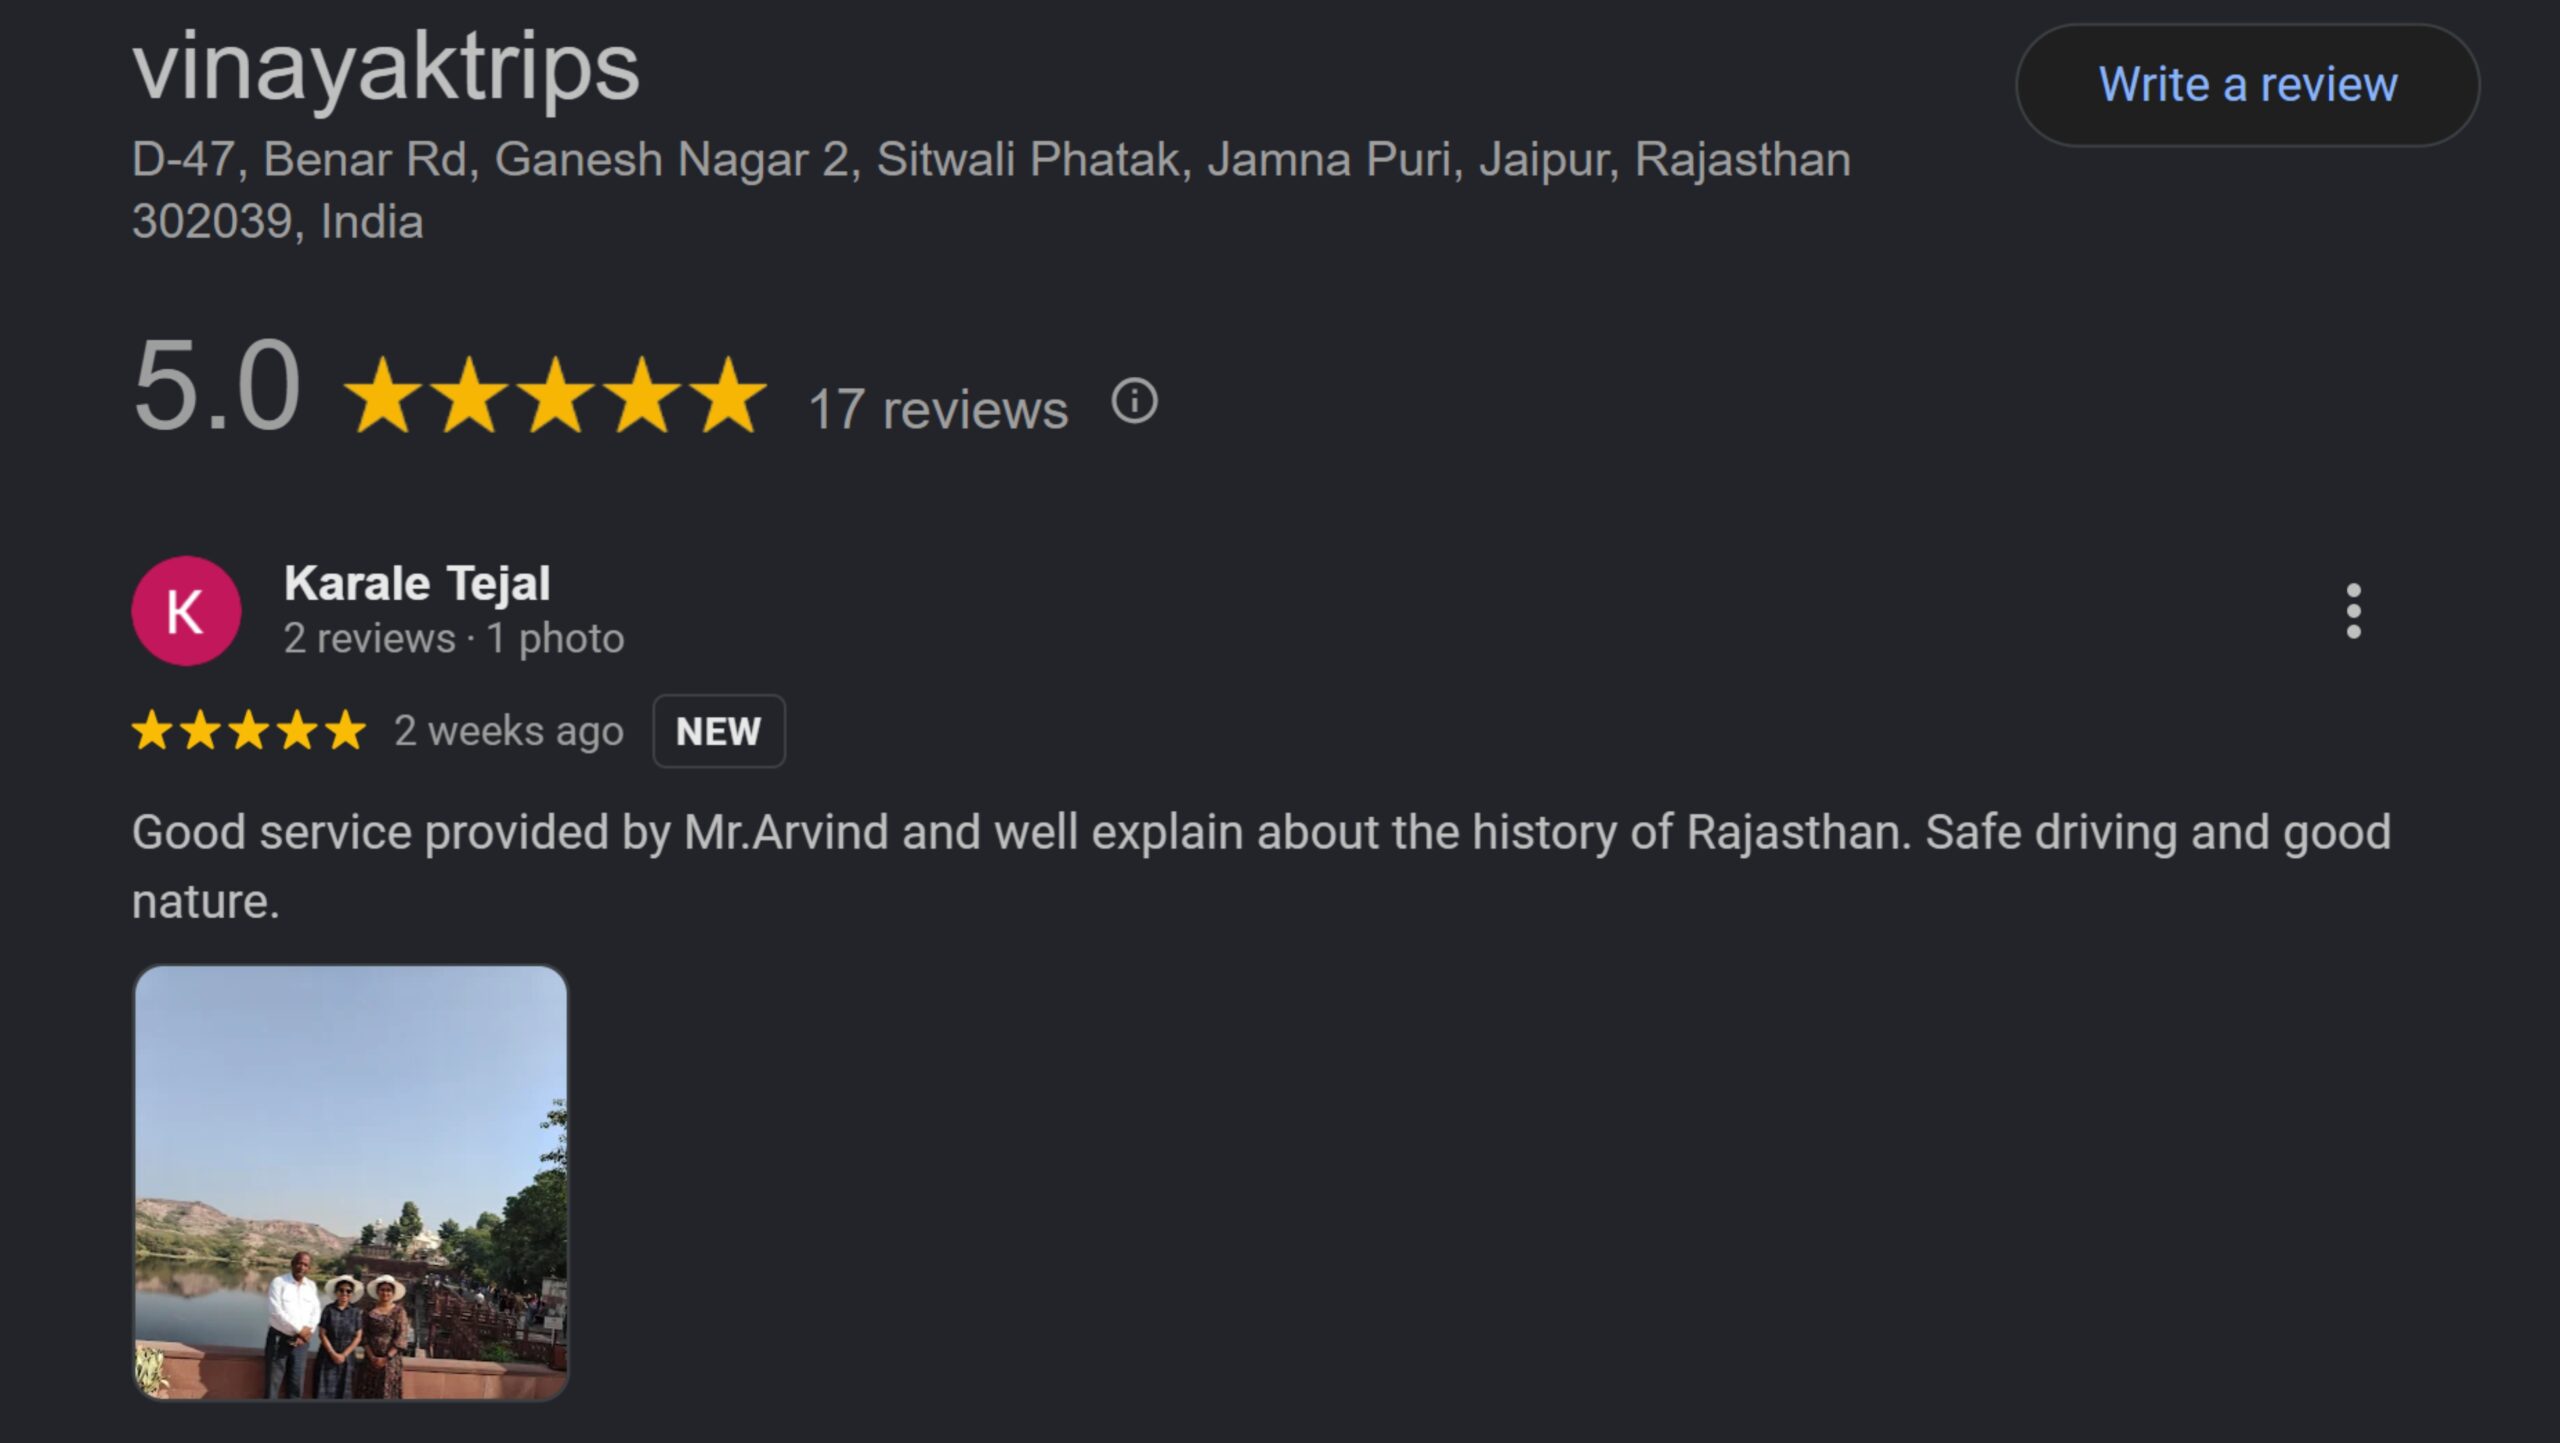2560x1443 pixels.
Task: Click the second large star in overall rating
Action: click(469, 397)
